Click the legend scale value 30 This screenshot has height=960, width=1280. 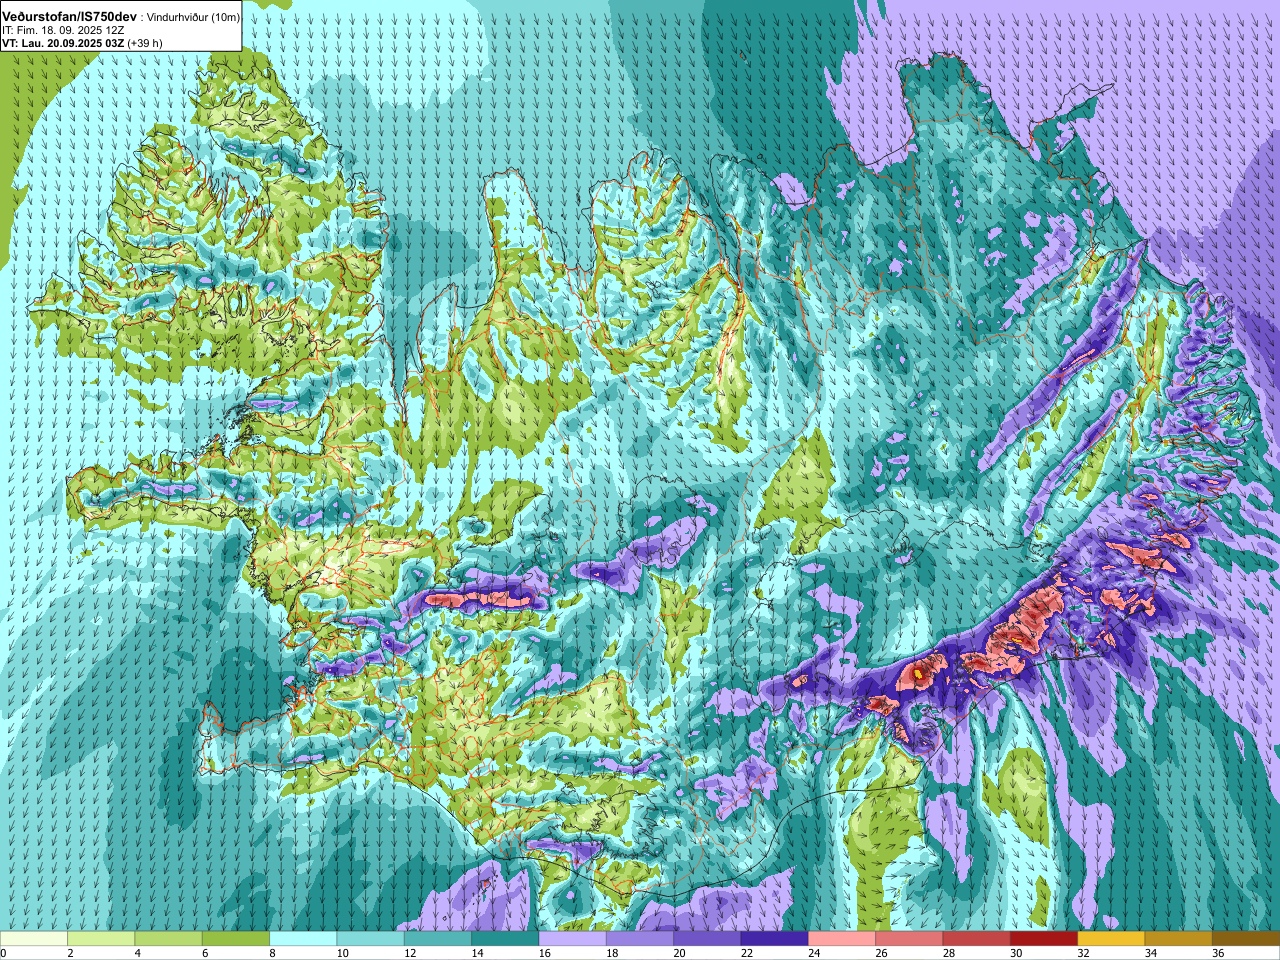pyautogui.click(x=1016, y=953)
